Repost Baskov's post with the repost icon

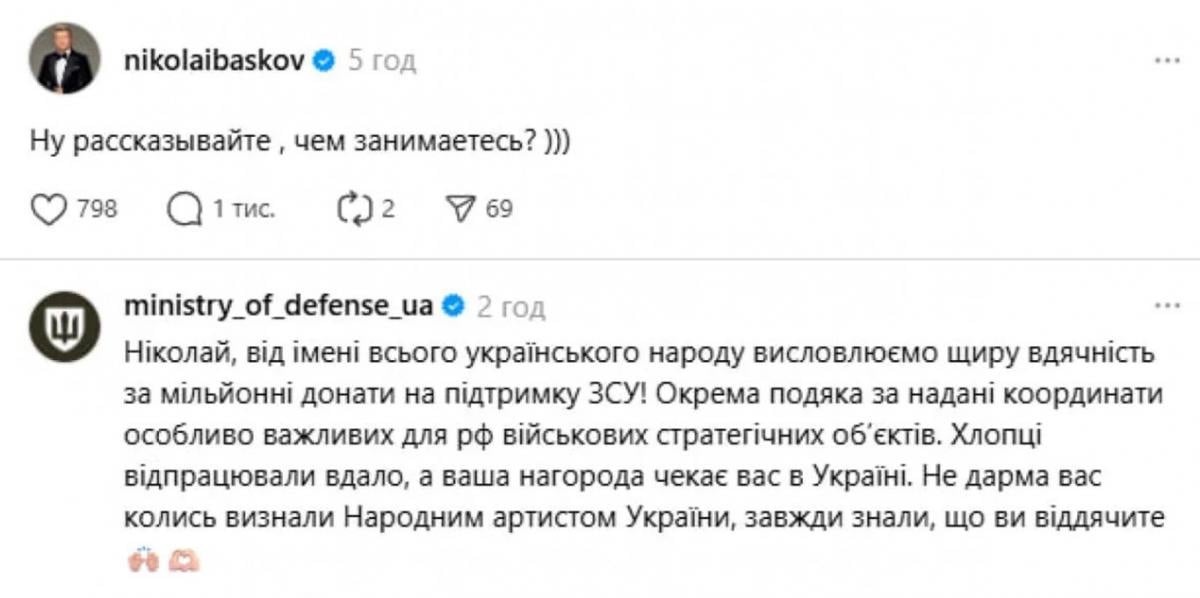coord(355,207)
